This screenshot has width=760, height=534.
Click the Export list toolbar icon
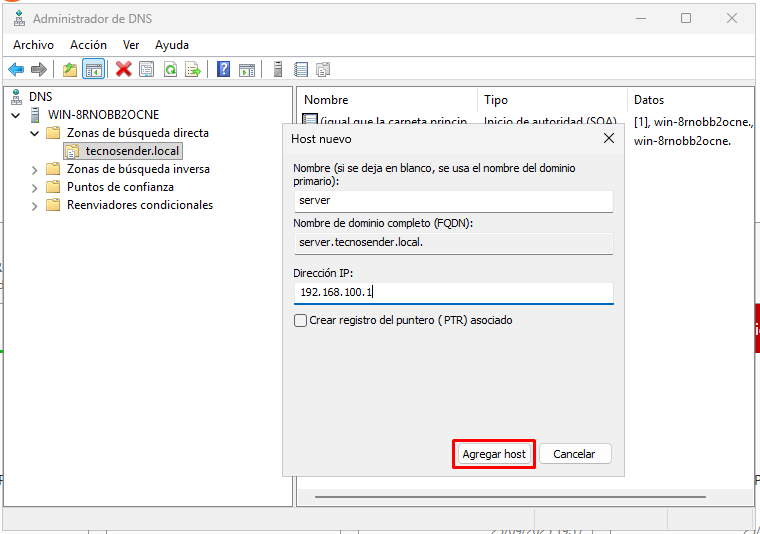click(193, 69)
